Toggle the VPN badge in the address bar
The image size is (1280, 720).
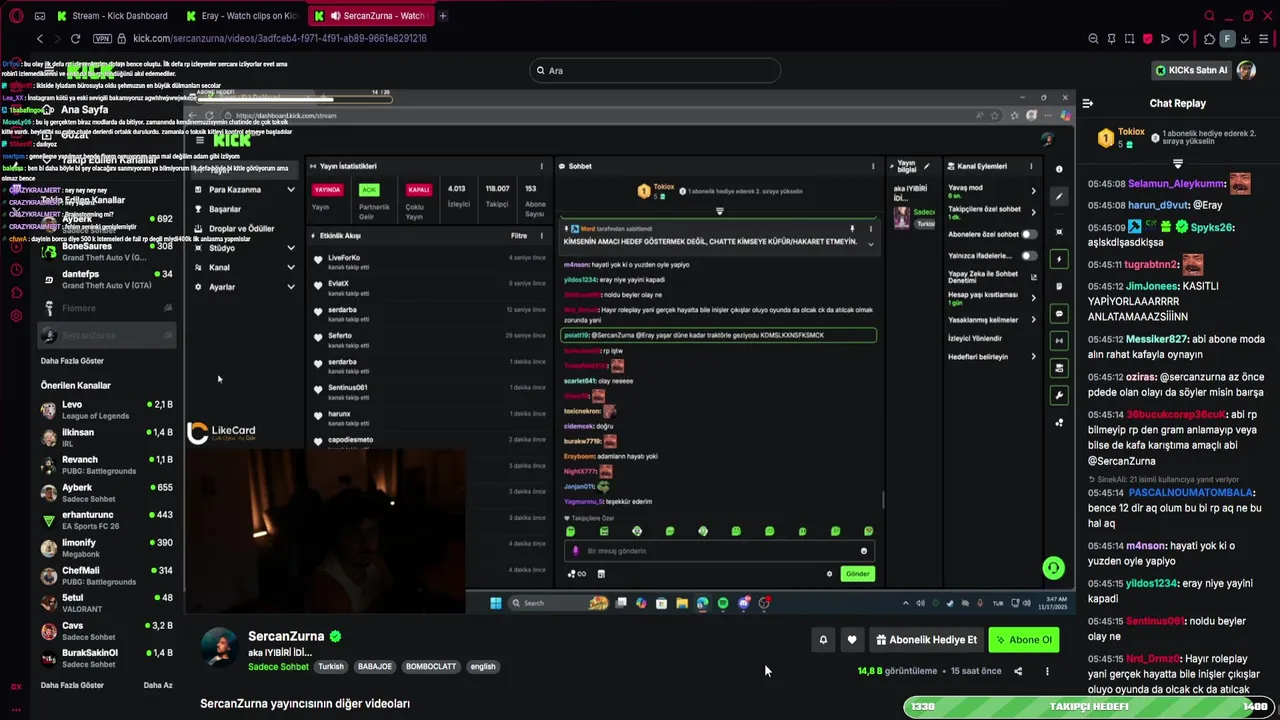tap(102, 38)
